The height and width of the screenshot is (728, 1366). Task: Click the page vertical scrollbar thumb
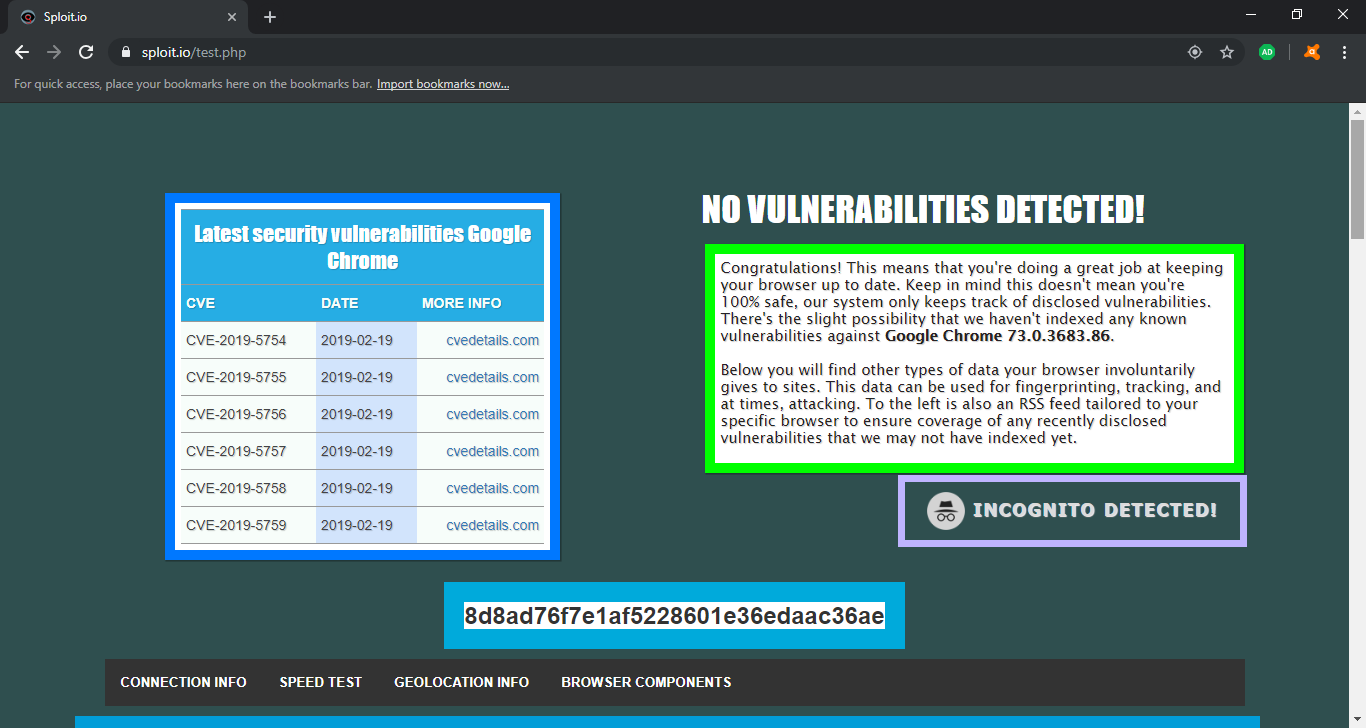1357,178
